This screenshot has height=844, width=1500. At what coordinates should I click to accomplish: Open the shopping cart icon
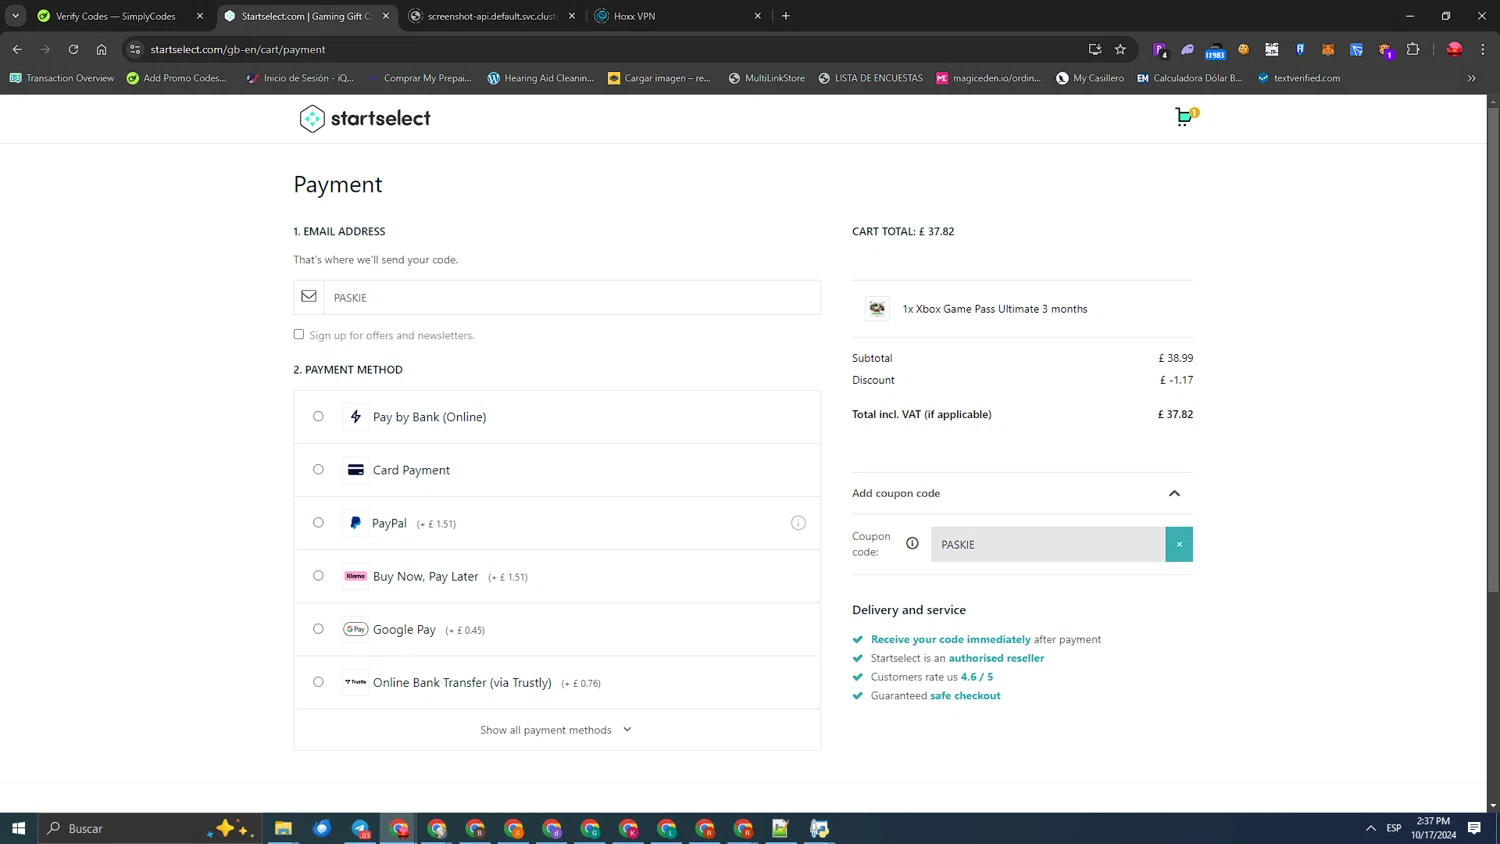pyautogui.click(x=1185, y=117)
